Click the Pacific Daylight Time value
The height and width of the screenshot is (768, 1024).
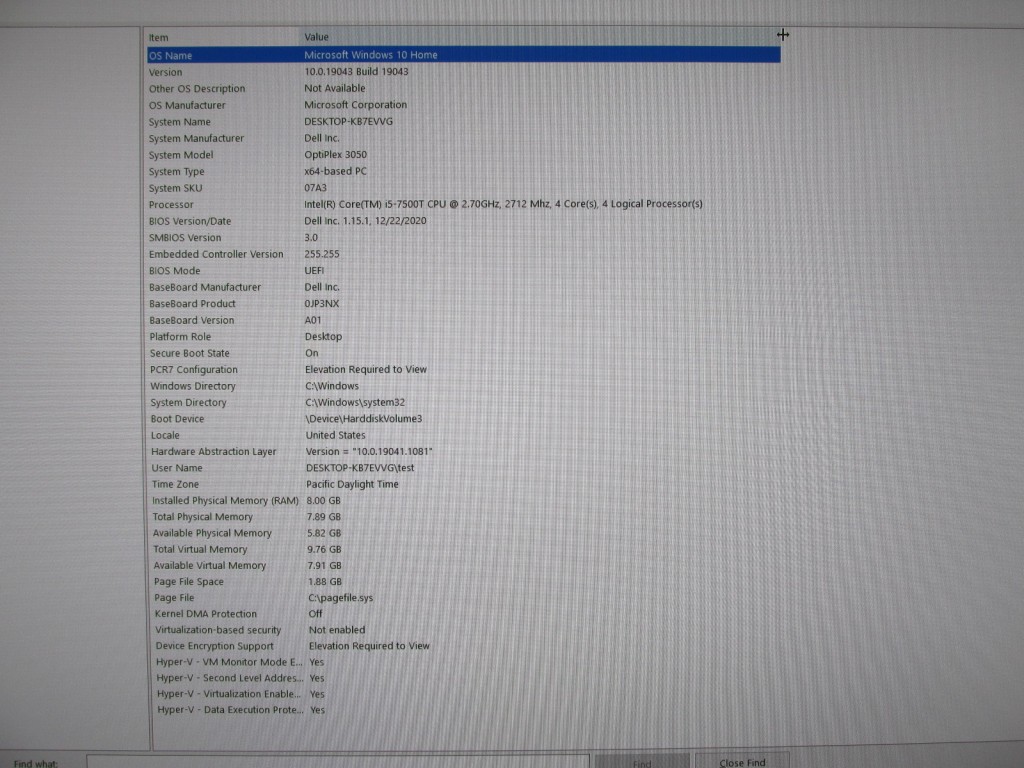click(x=352, y=484)
